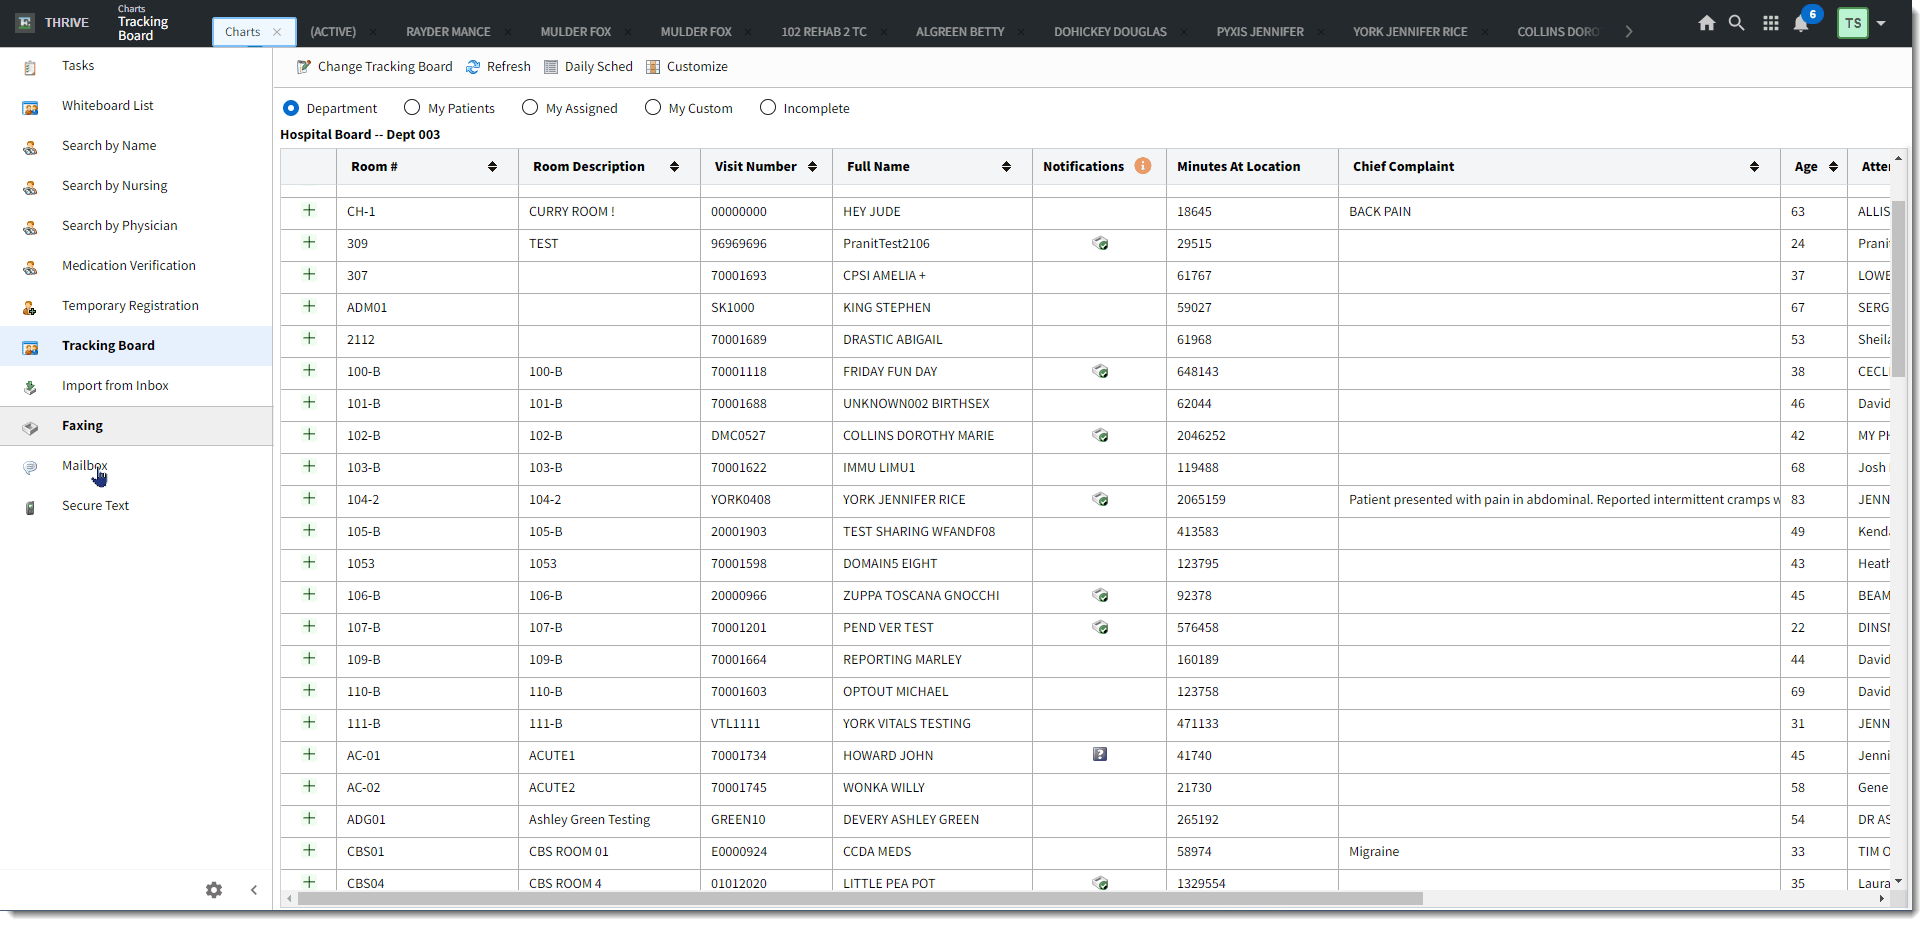The image size is (1927, 926).
Task: Select the My Custom radio button
Action: (653, 107)
